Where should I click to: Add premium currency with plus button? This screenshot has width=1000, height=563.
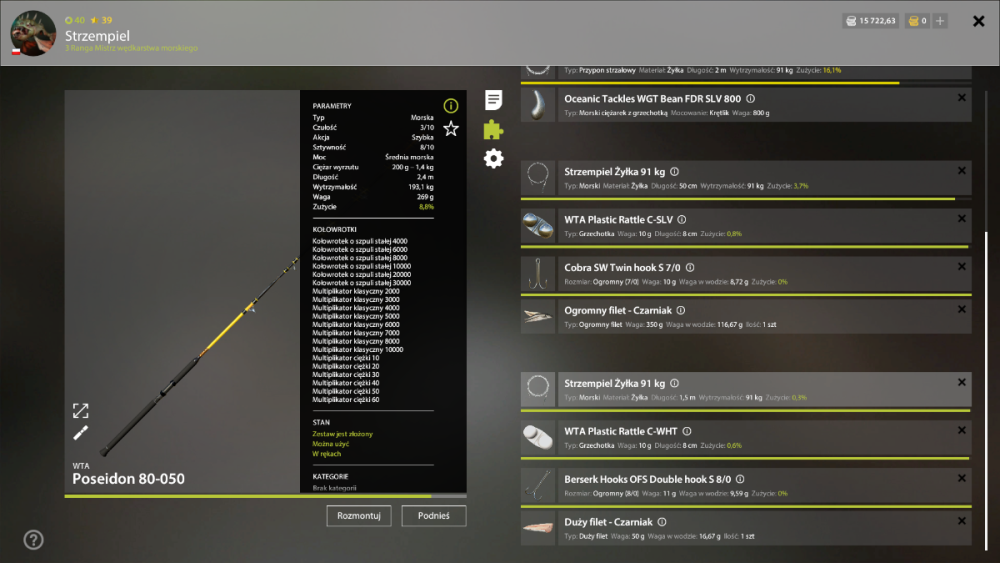940,21
